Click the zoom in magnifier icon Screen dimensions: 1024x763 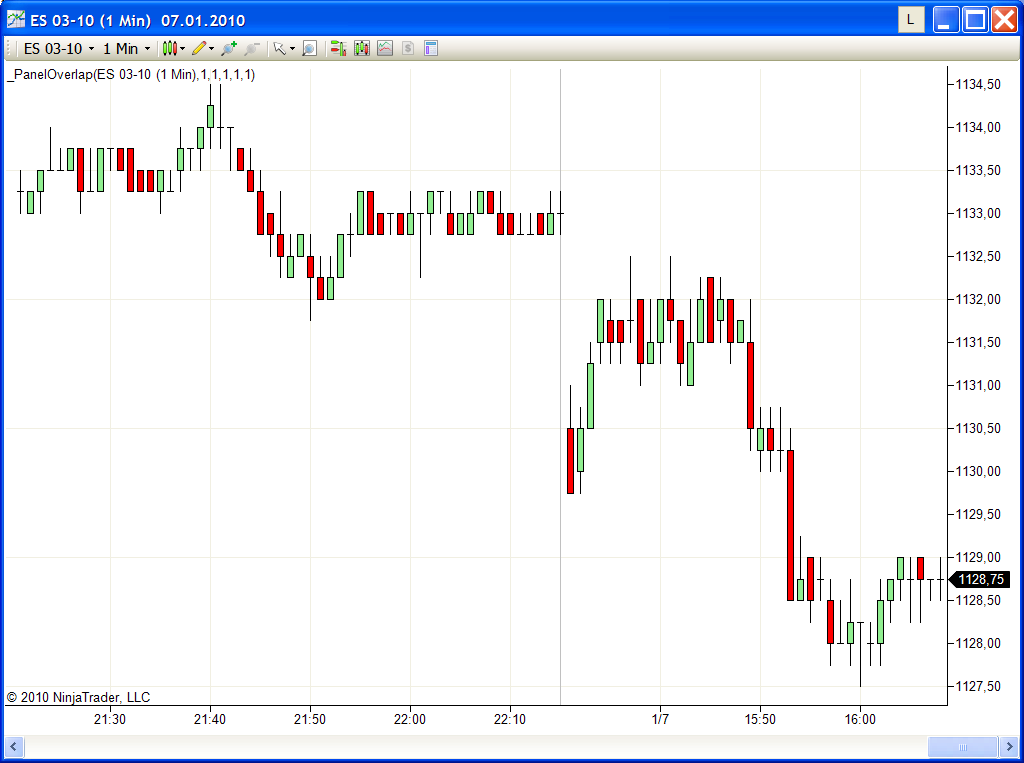(229, 48)
